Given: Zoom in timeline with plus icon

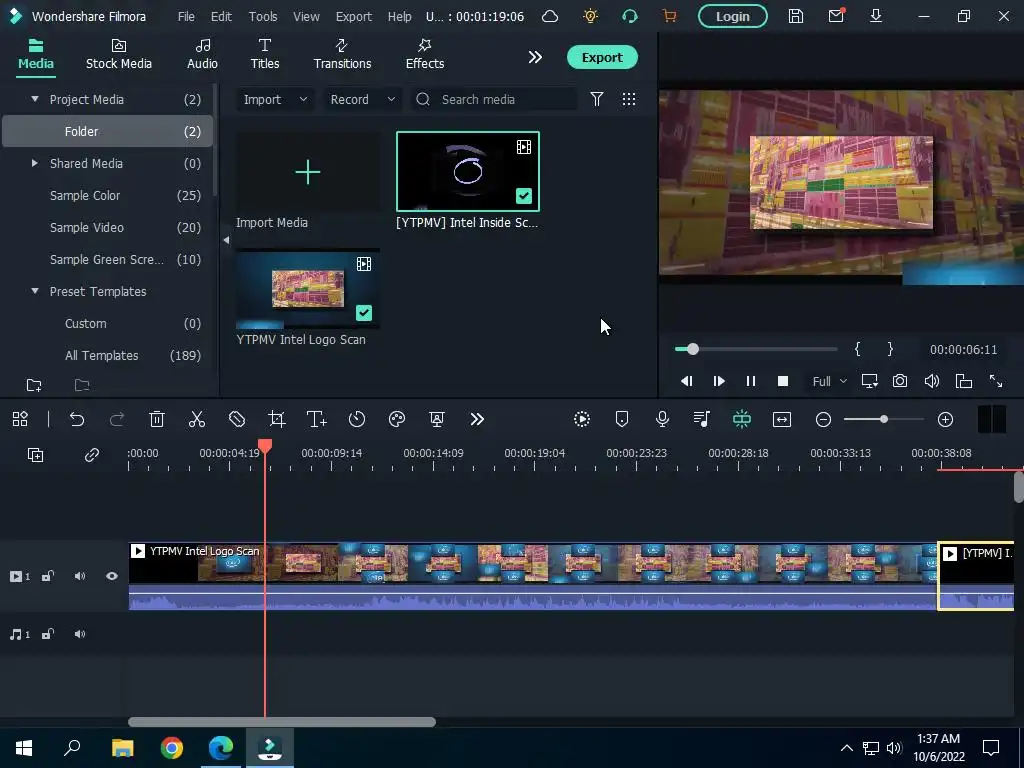Looking at the screenshot, I should point(946,419).
